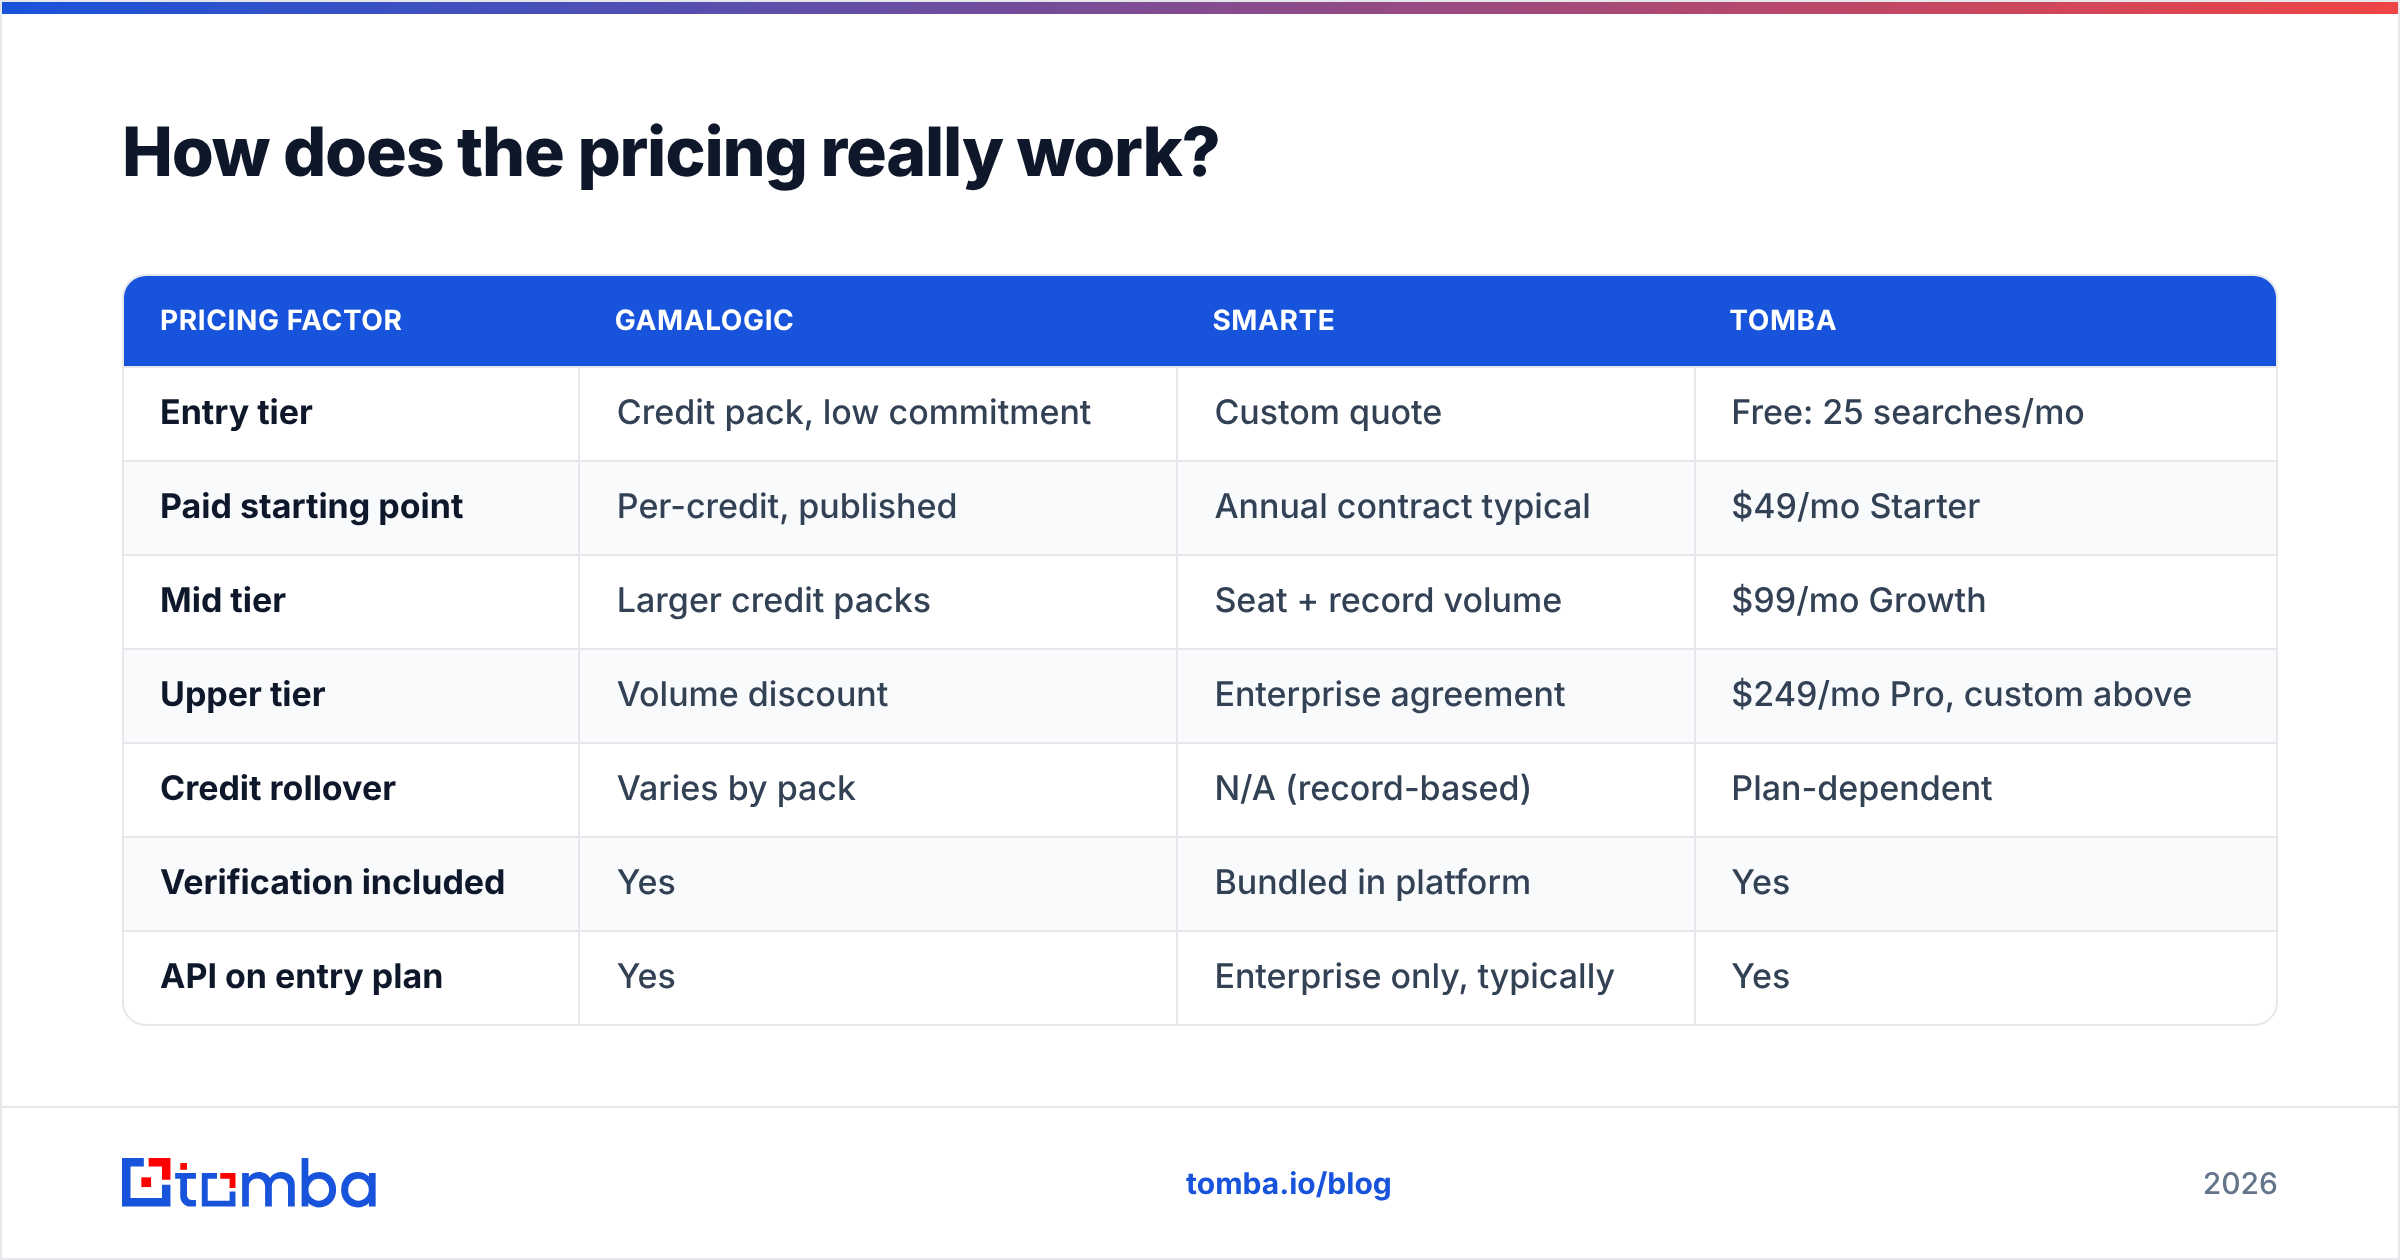Viewport: 2400px width, 1260px height.
Task: Click the 'Upper tier' row label
Action: [x=243, y=694]
